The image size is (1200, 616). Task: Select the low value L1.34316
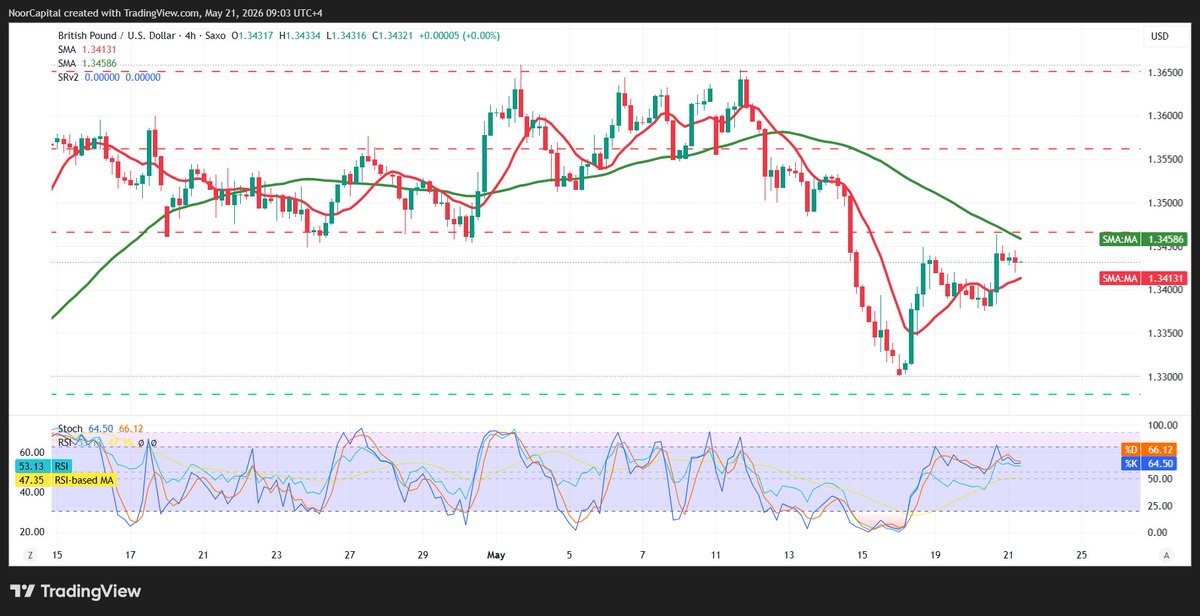point(348,36)
